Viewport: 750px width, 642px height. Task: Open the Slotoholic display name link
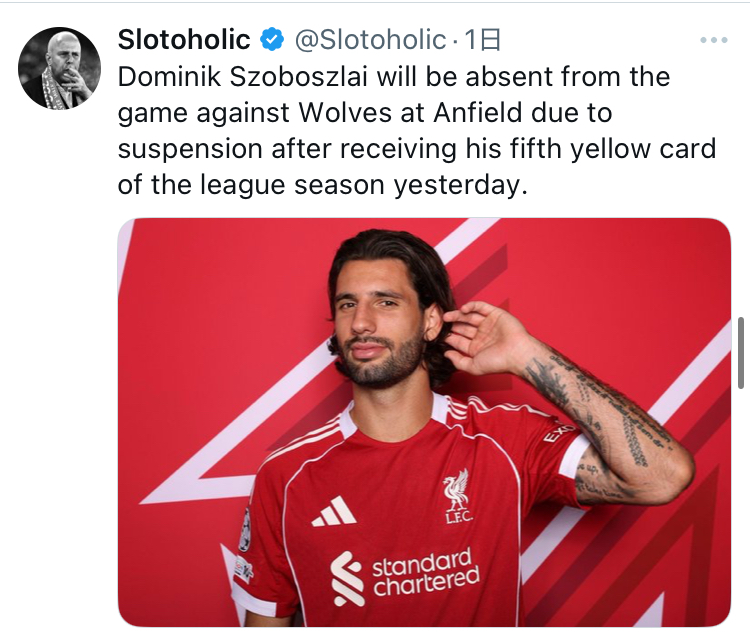[x=184, y=40]
